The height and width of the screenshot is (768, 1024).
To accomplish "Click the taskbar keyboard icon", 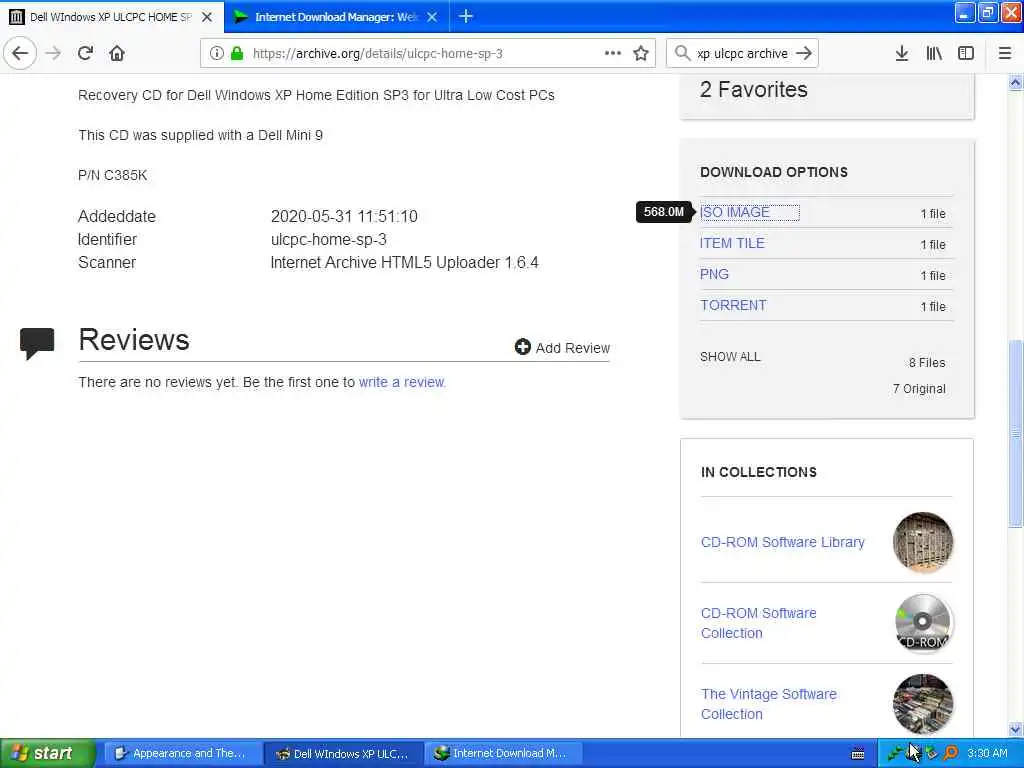I will point(858,754).
